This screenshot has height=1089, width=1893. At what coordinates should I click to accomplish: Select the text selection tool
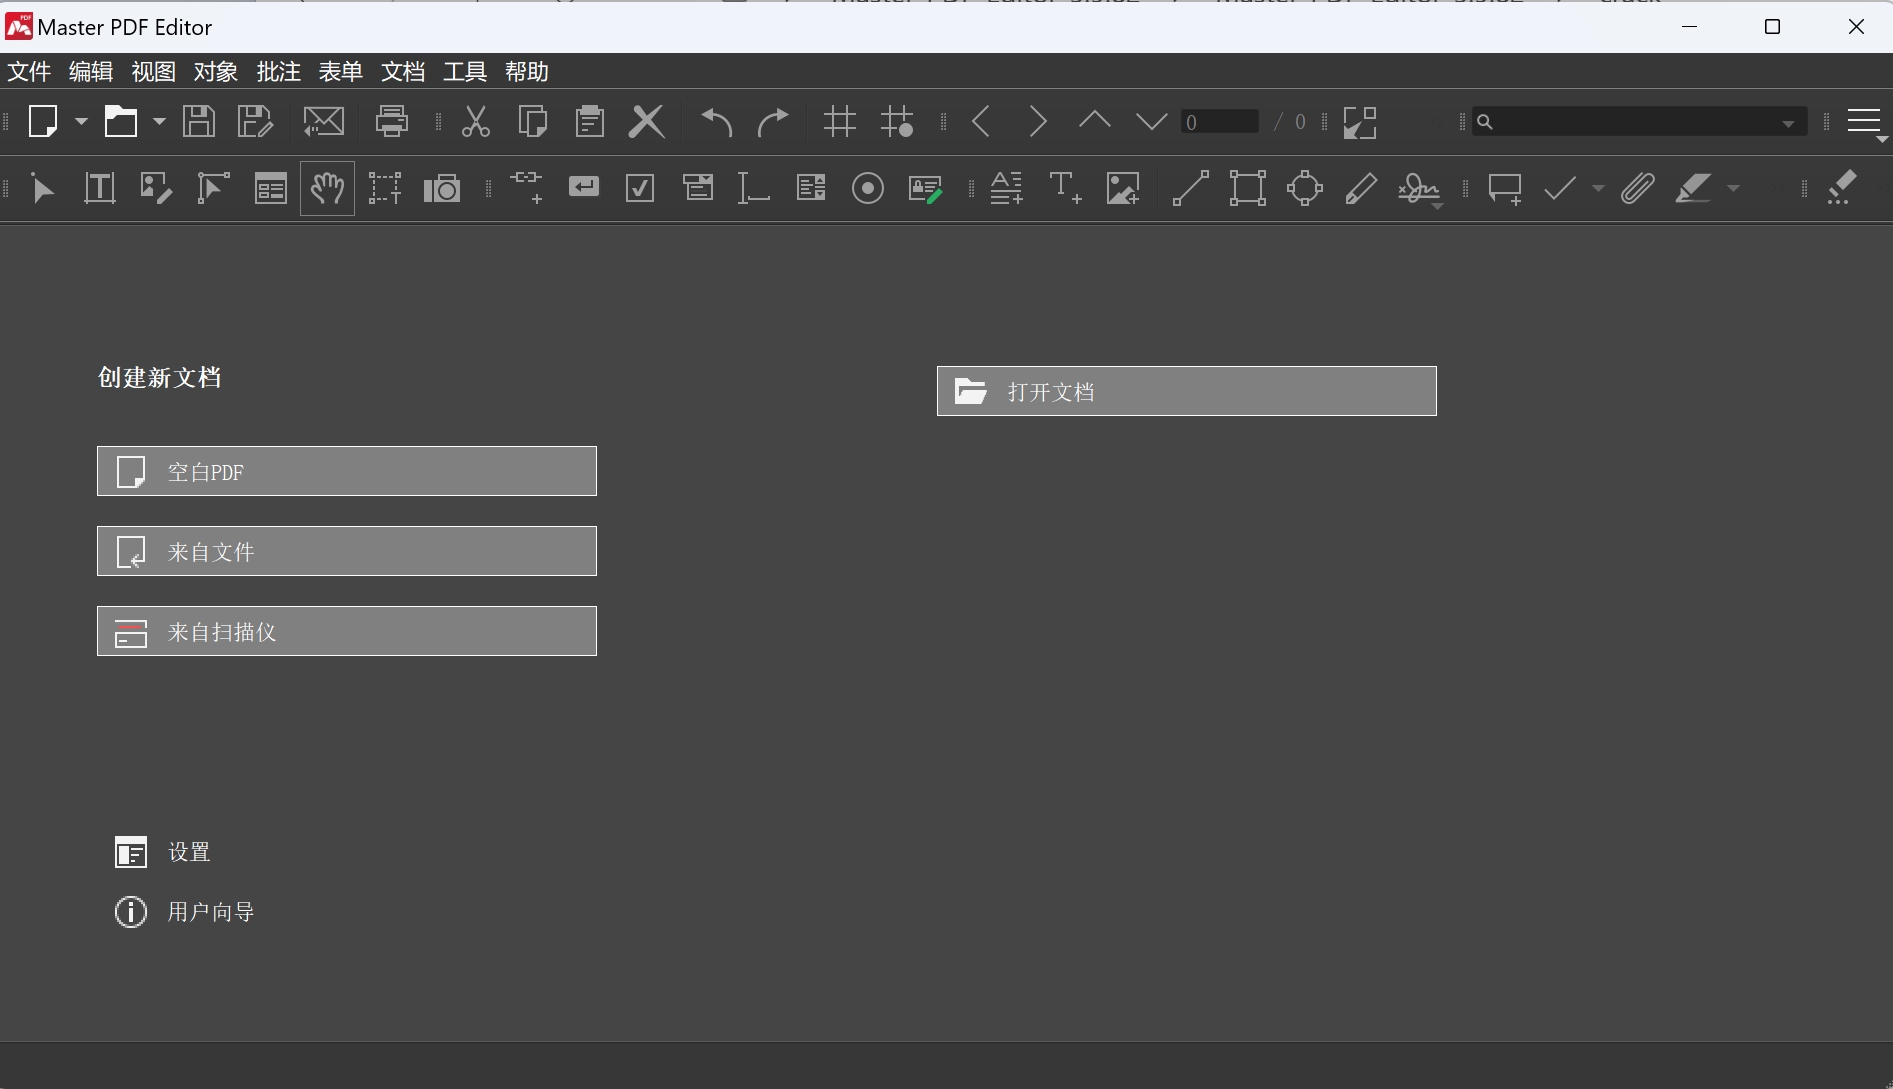(x=100, y=188)
